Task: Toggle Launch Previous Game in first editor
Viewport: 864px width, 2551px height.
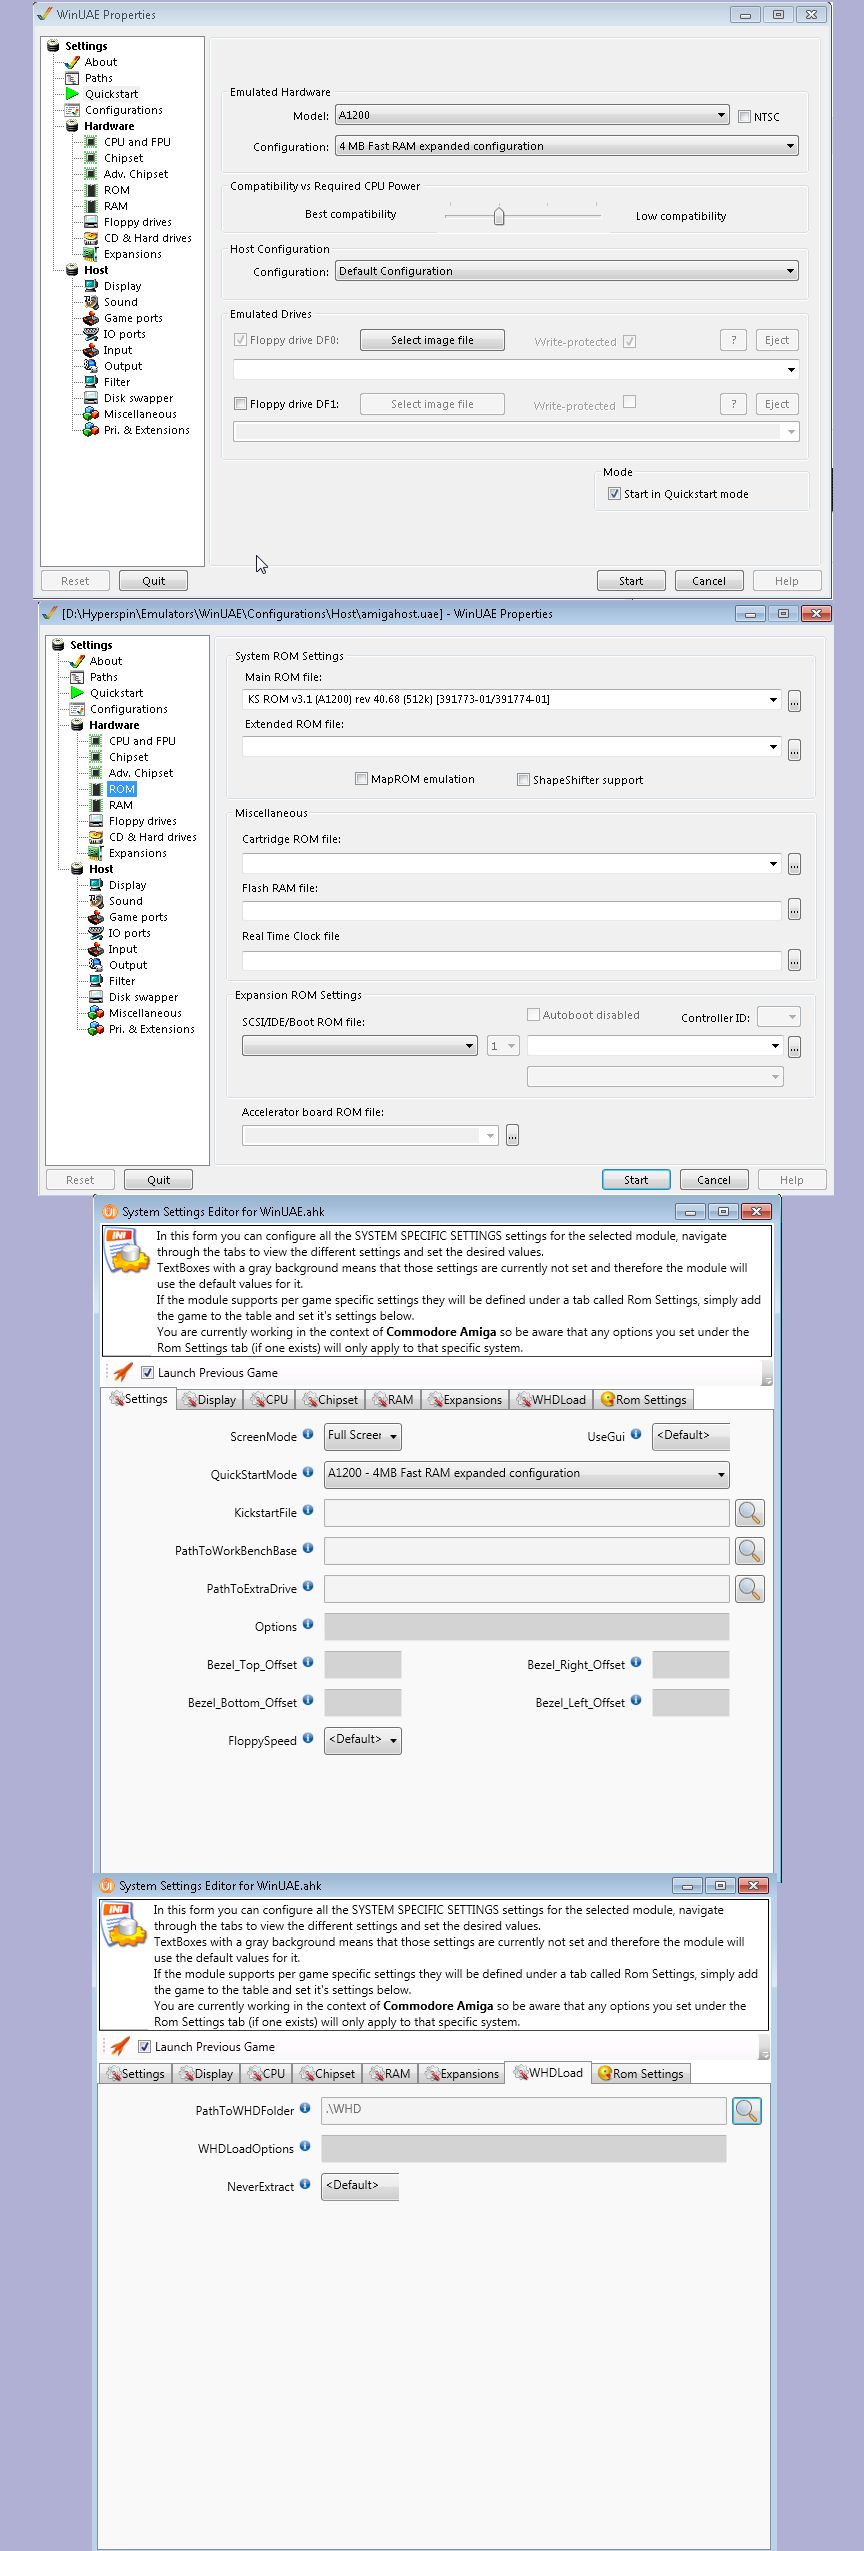Action: [x=147, y=1373]
